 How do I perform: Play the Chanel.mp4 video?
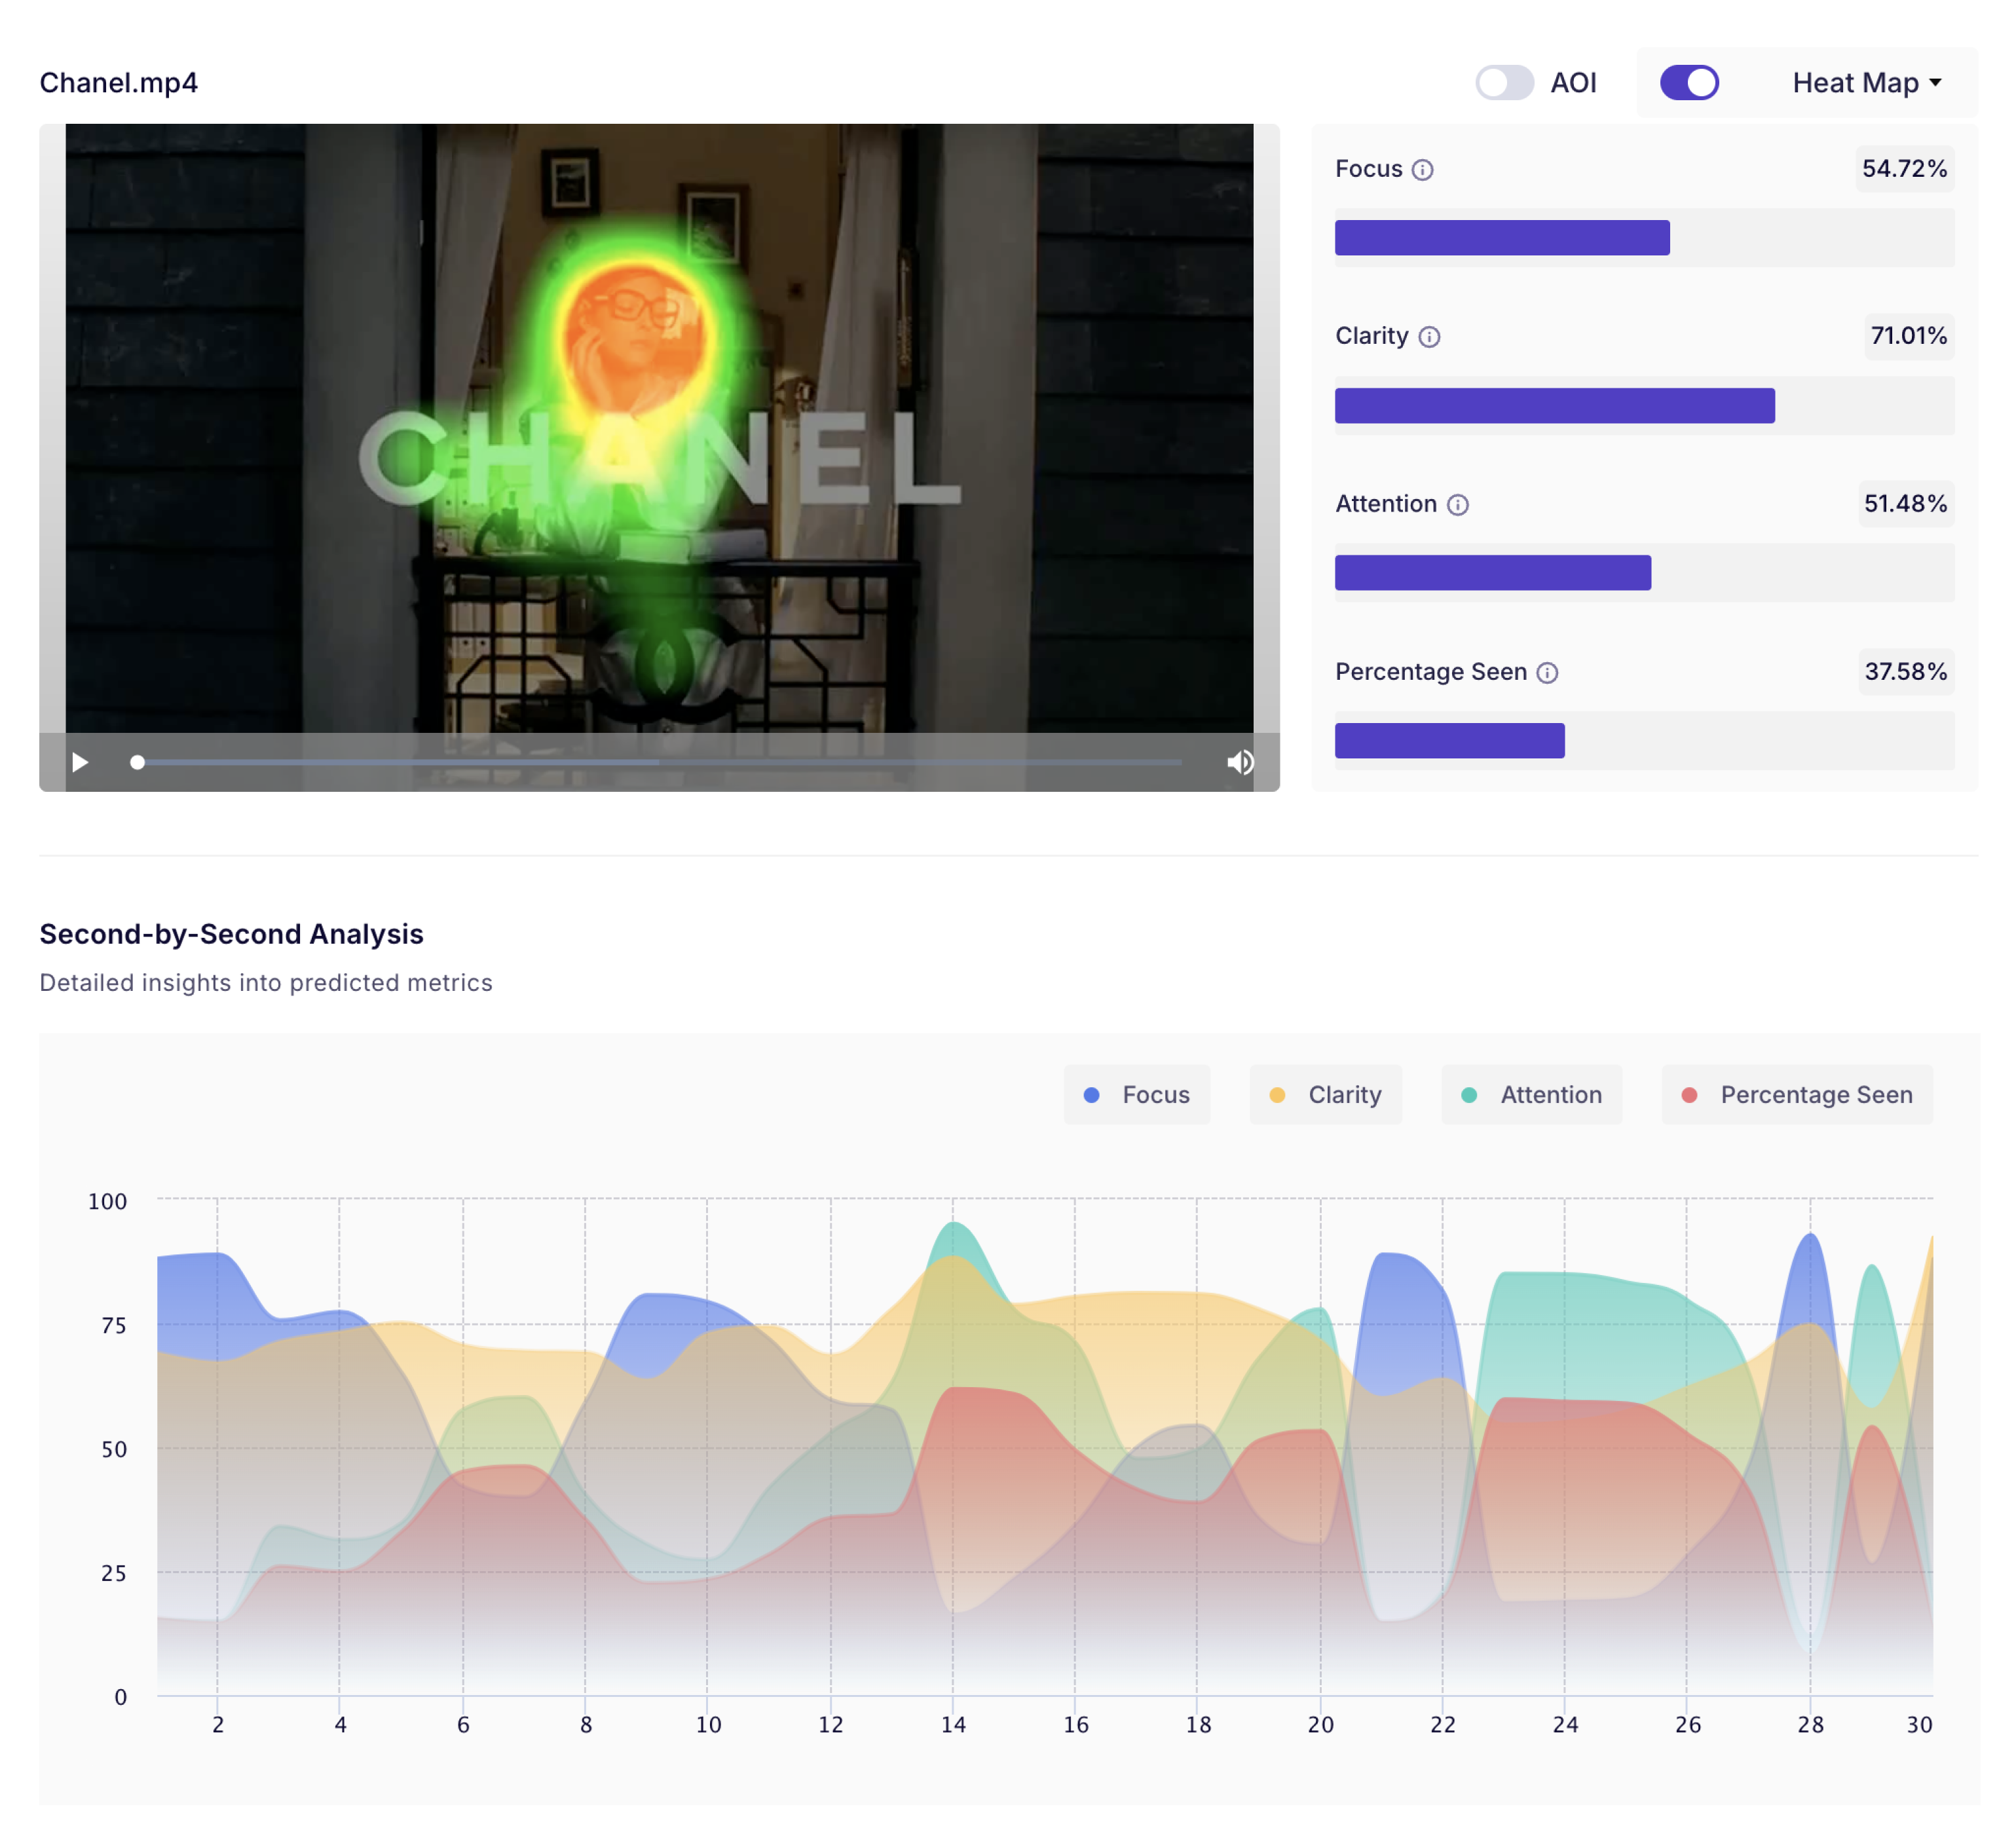80,762
